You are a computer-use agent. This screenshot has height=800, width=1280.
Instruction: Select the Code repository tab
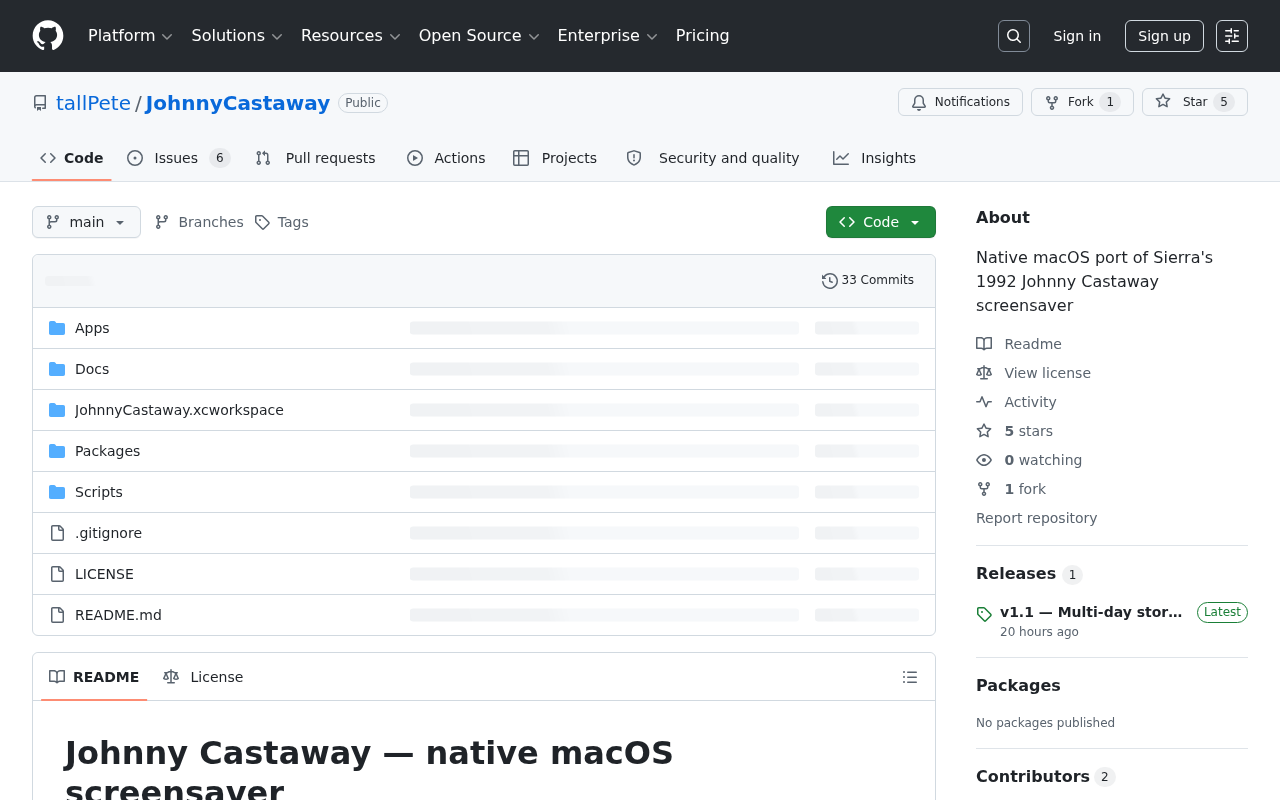click(72, 158)
